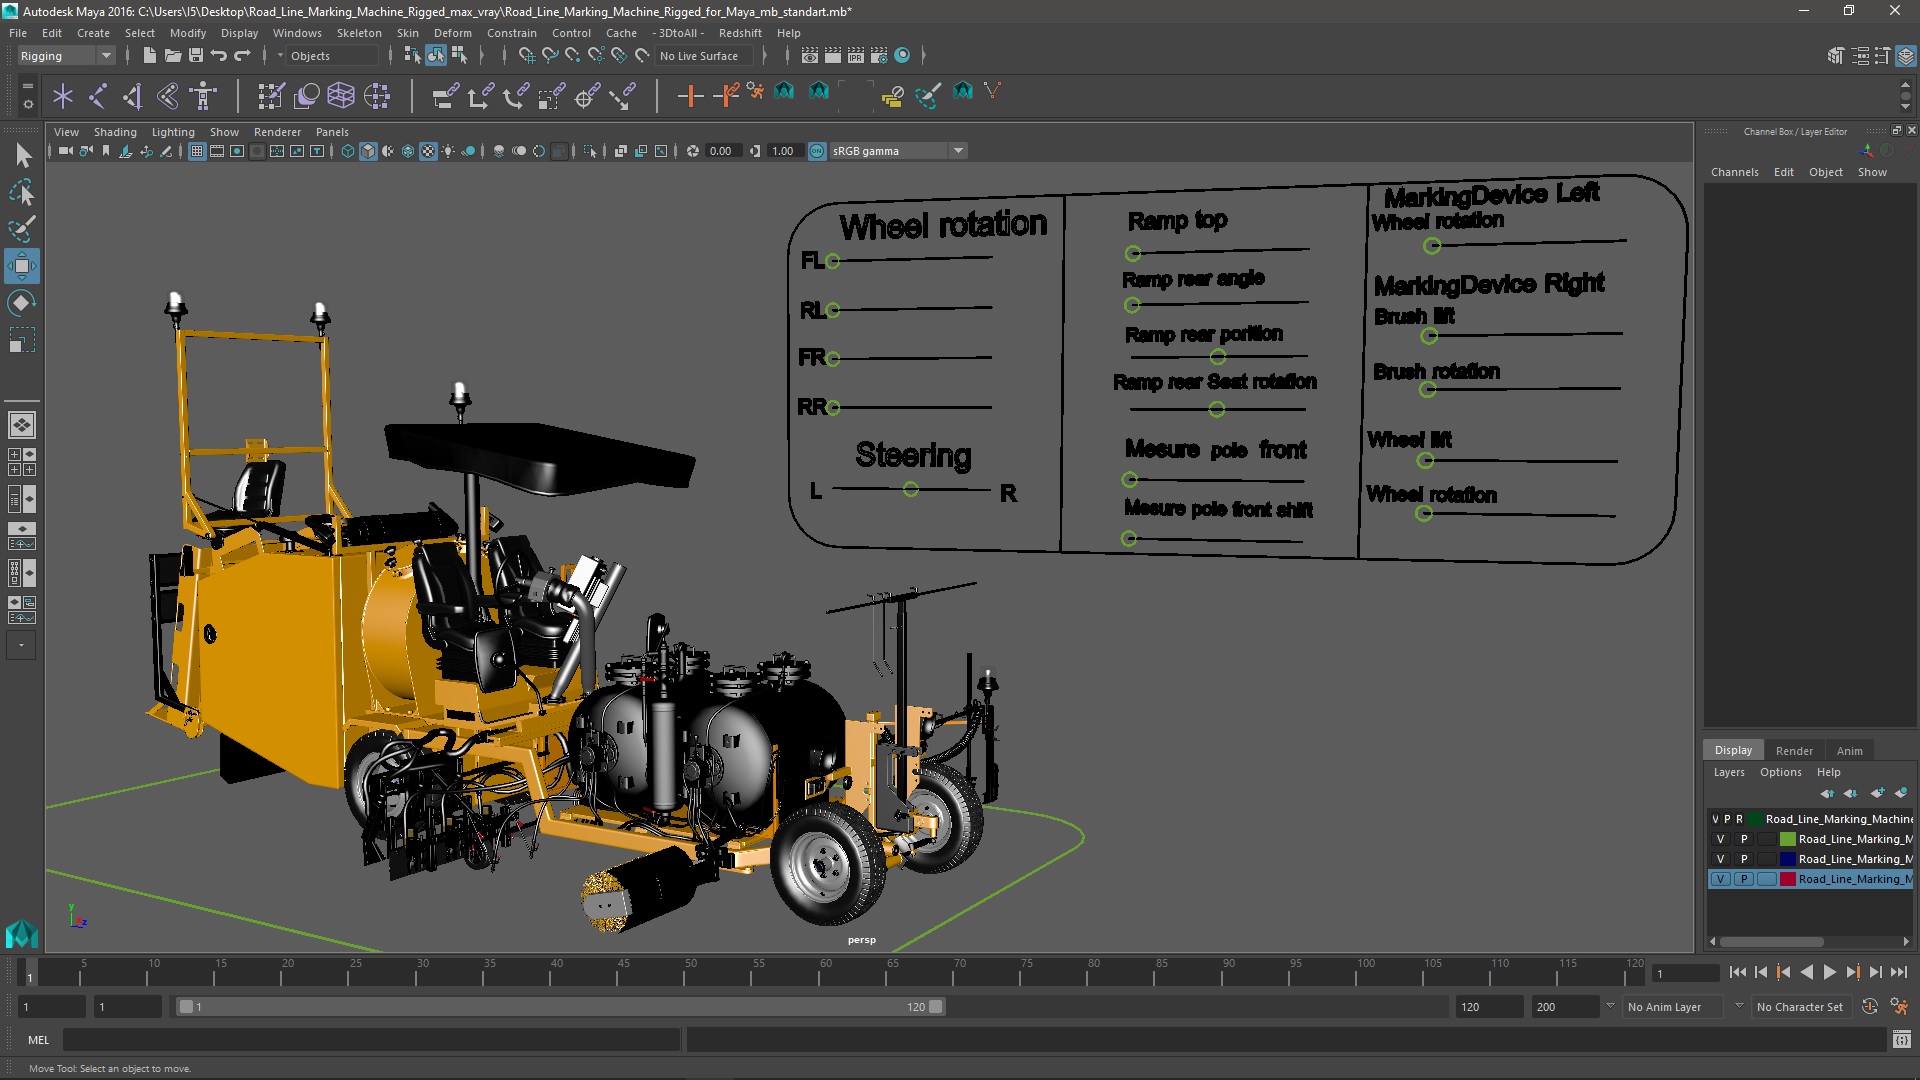Image resolution: width=1920 pixels, height=1080 pixels.
Task: Choose the Move tool in toolbox
Action: point(22,266)
